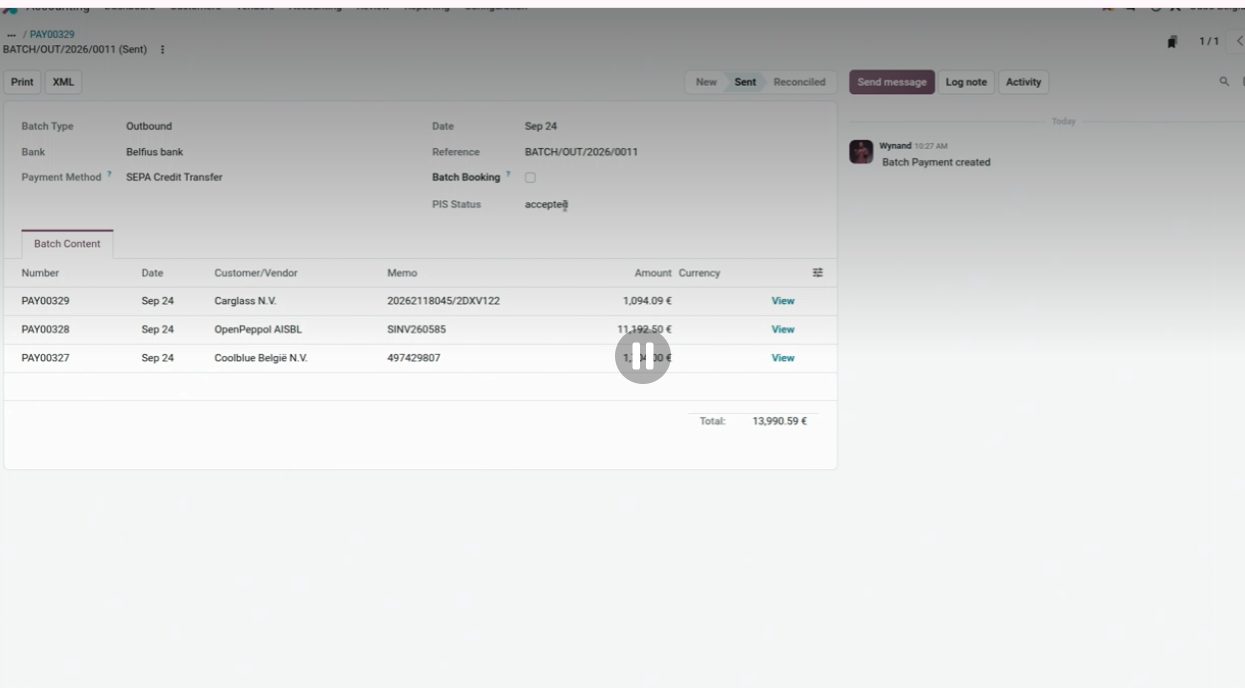Open the PAY00329 breadcrumb link
Screen dimensions: 1245x688
click(x=52, y=35)
